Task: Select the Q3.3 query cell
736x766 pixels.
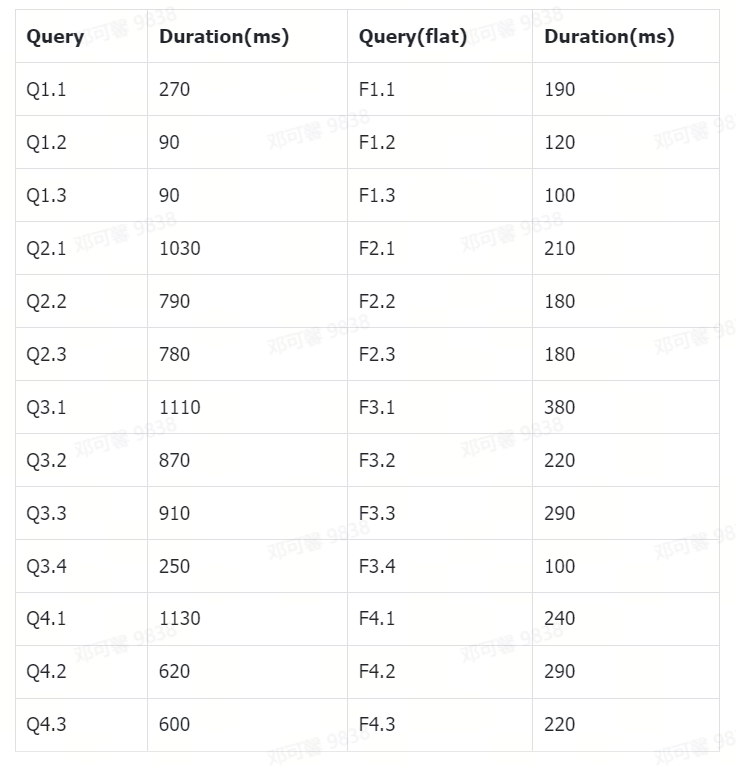Action: pos(46,513)
